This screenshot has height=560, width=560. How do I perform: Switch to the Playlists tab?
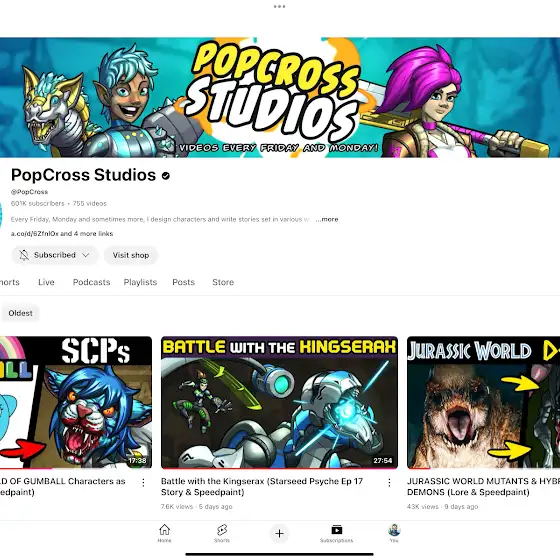140,282
